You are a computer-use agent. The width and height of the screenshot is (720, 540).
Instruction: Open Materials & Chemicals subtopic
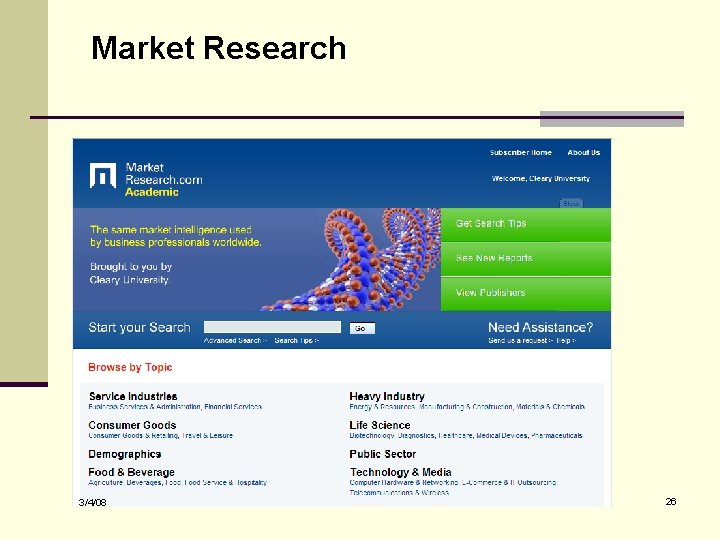coord(551,407)
